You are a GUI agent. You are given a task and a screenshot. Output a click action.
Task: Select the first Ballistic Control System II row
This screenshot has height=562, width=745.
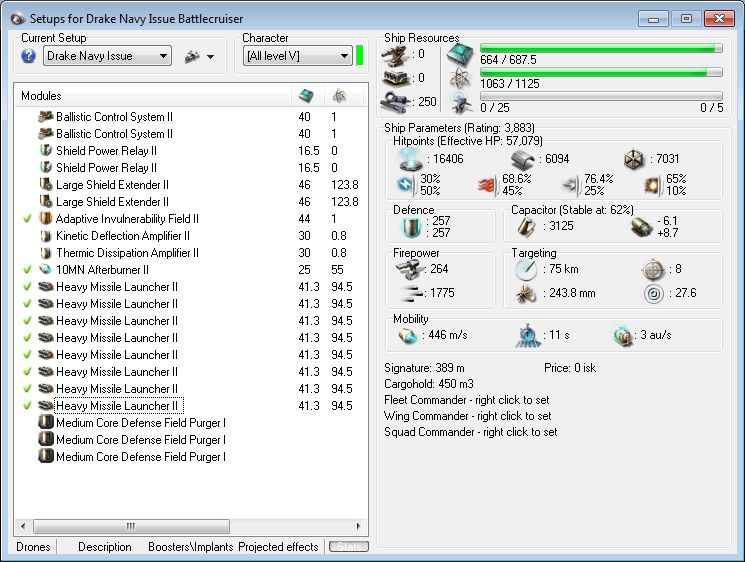point(190,117)
